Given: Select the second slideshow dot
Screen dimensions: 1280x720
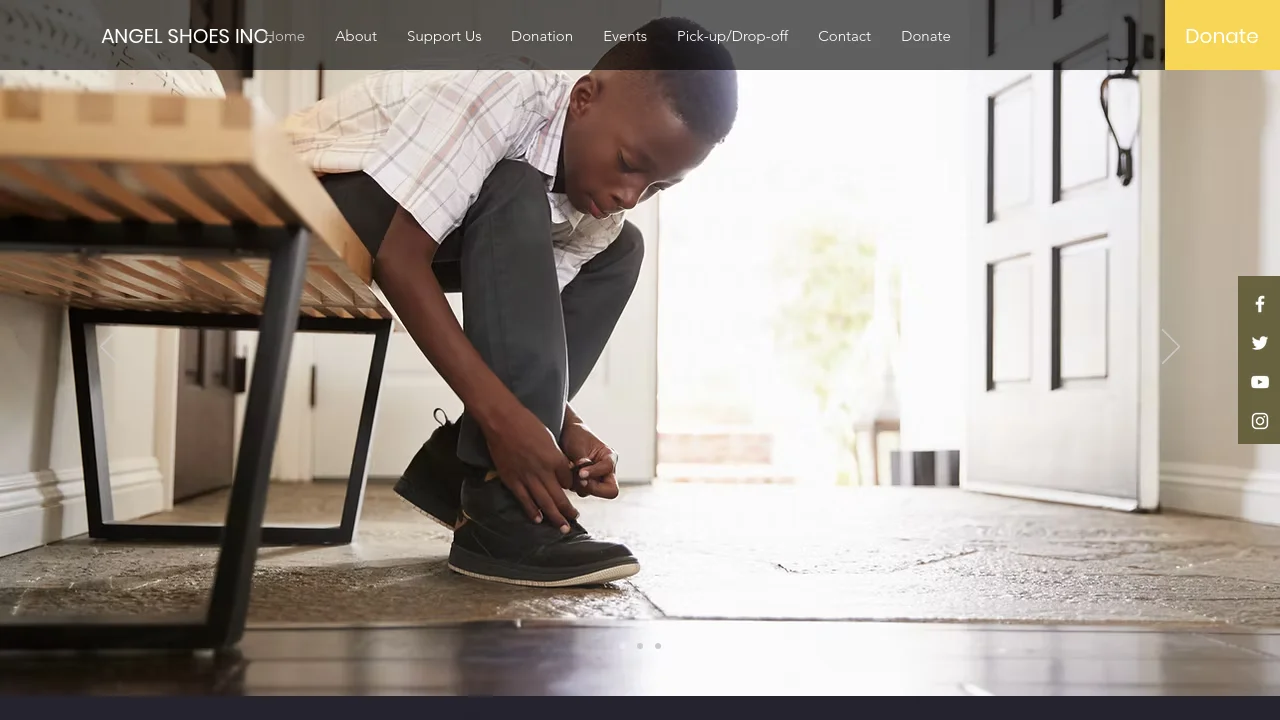Looking at the screenshot, I should point(640,646).
